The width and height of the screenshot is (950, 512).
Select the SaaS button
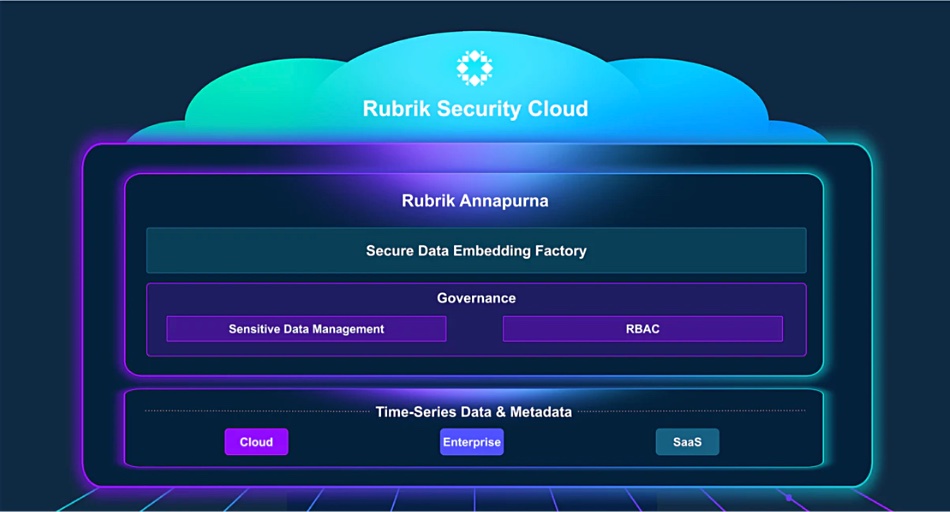click(687, 442)
